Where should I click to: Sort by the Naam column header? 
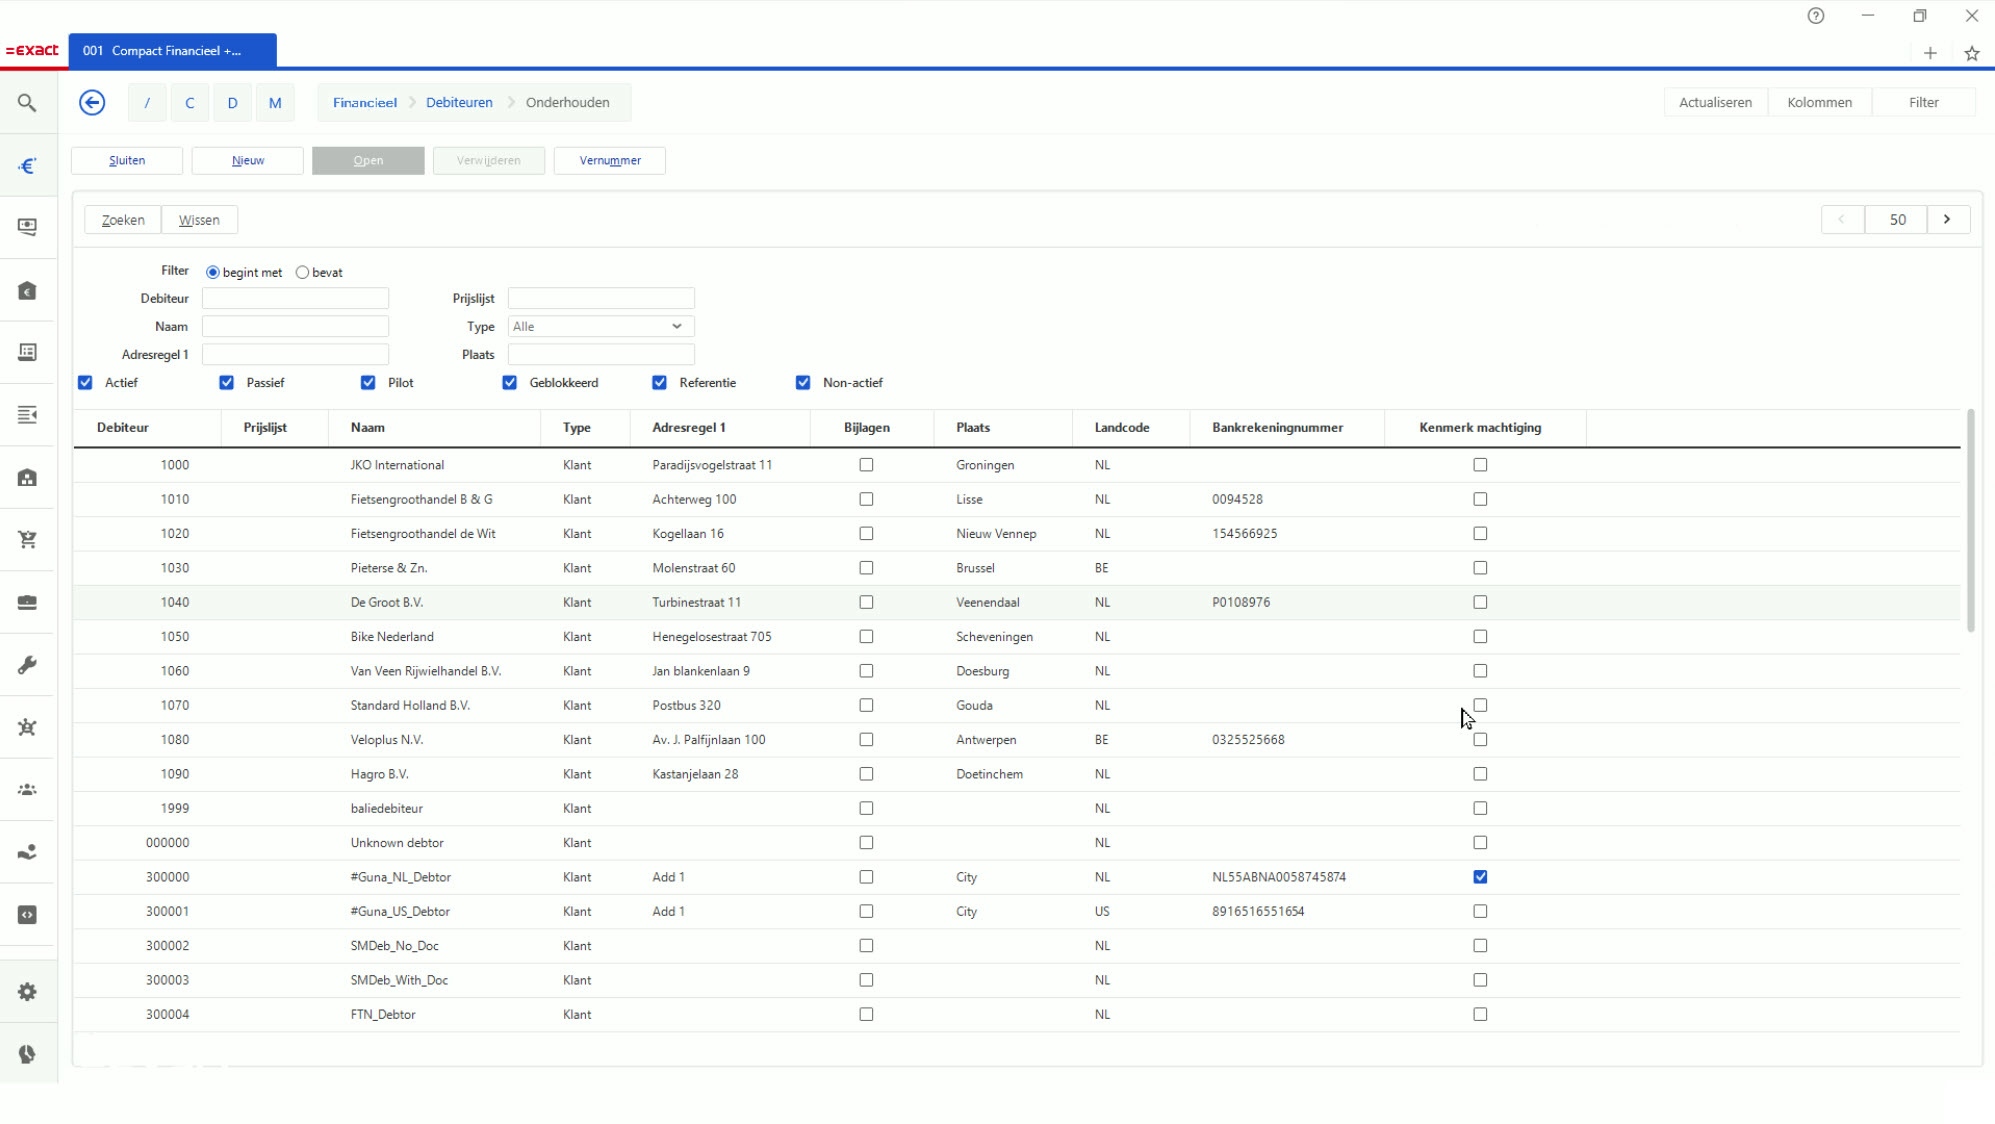point(367,427)
